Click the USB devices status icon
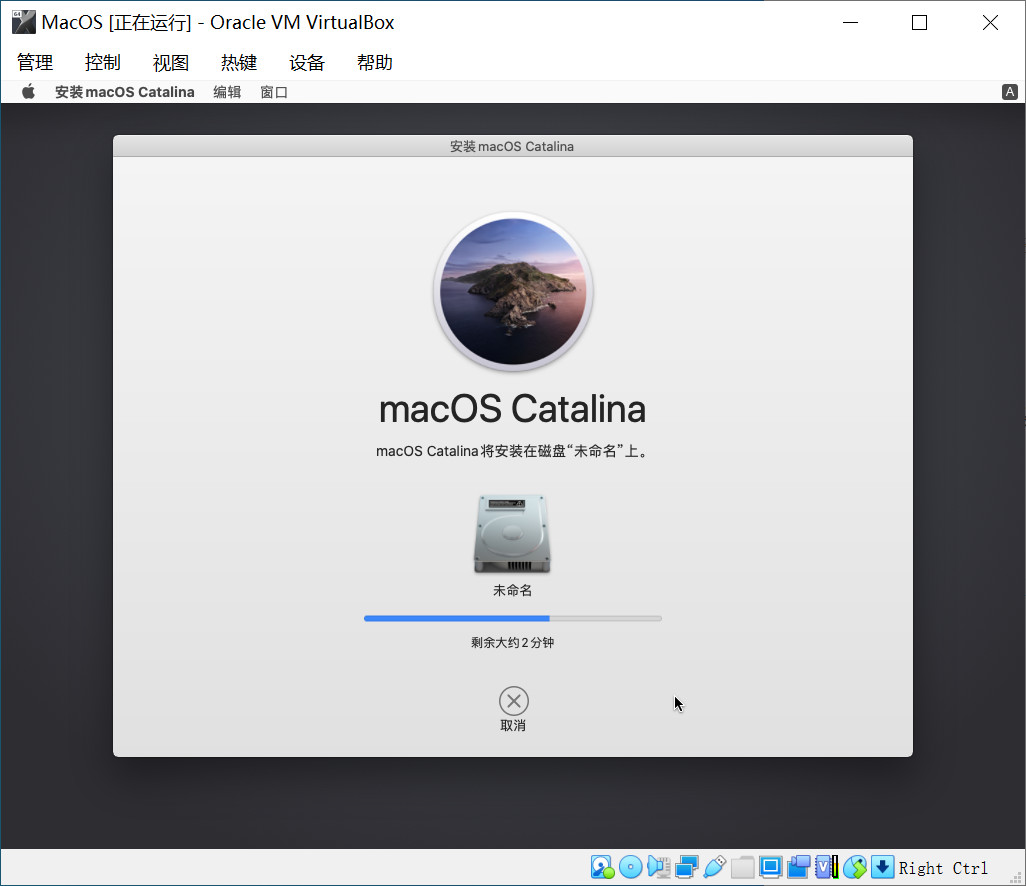 [715, 867]
